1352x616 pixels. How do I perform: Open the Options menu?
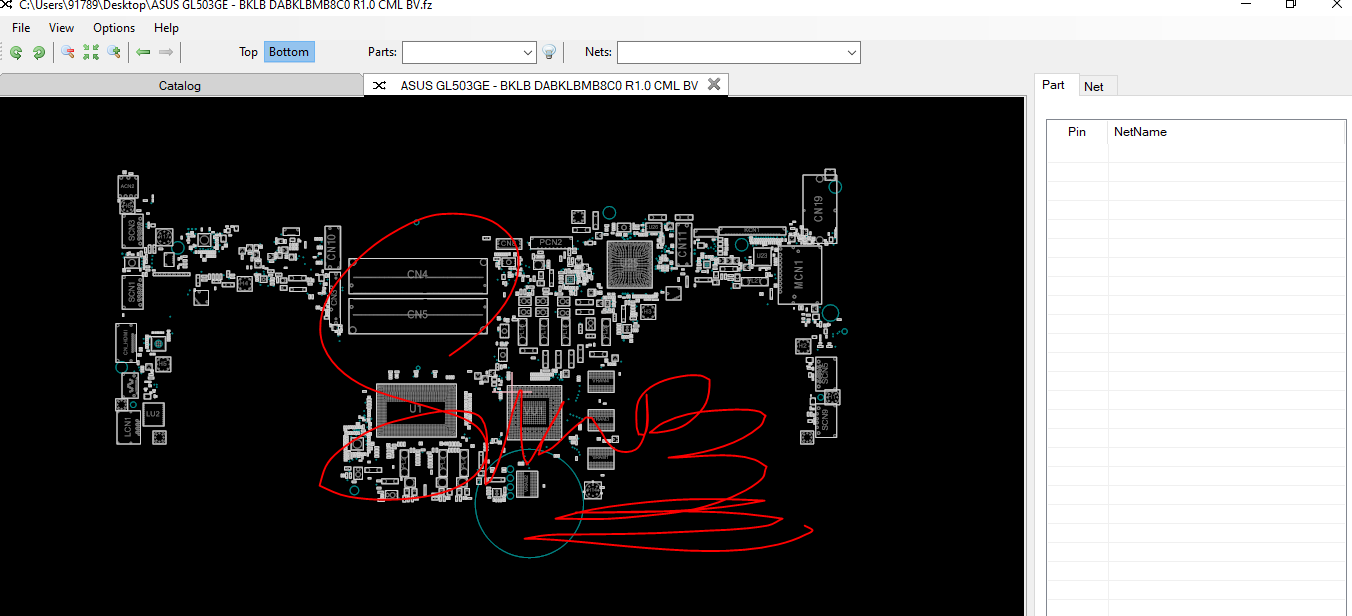point(114,28)
